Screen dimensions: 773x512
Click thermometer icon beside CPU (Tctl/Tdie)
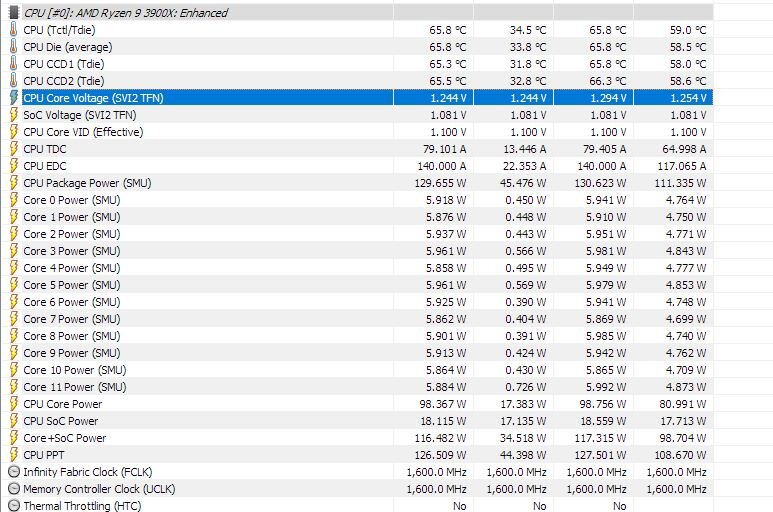click(x=13, y=30)
